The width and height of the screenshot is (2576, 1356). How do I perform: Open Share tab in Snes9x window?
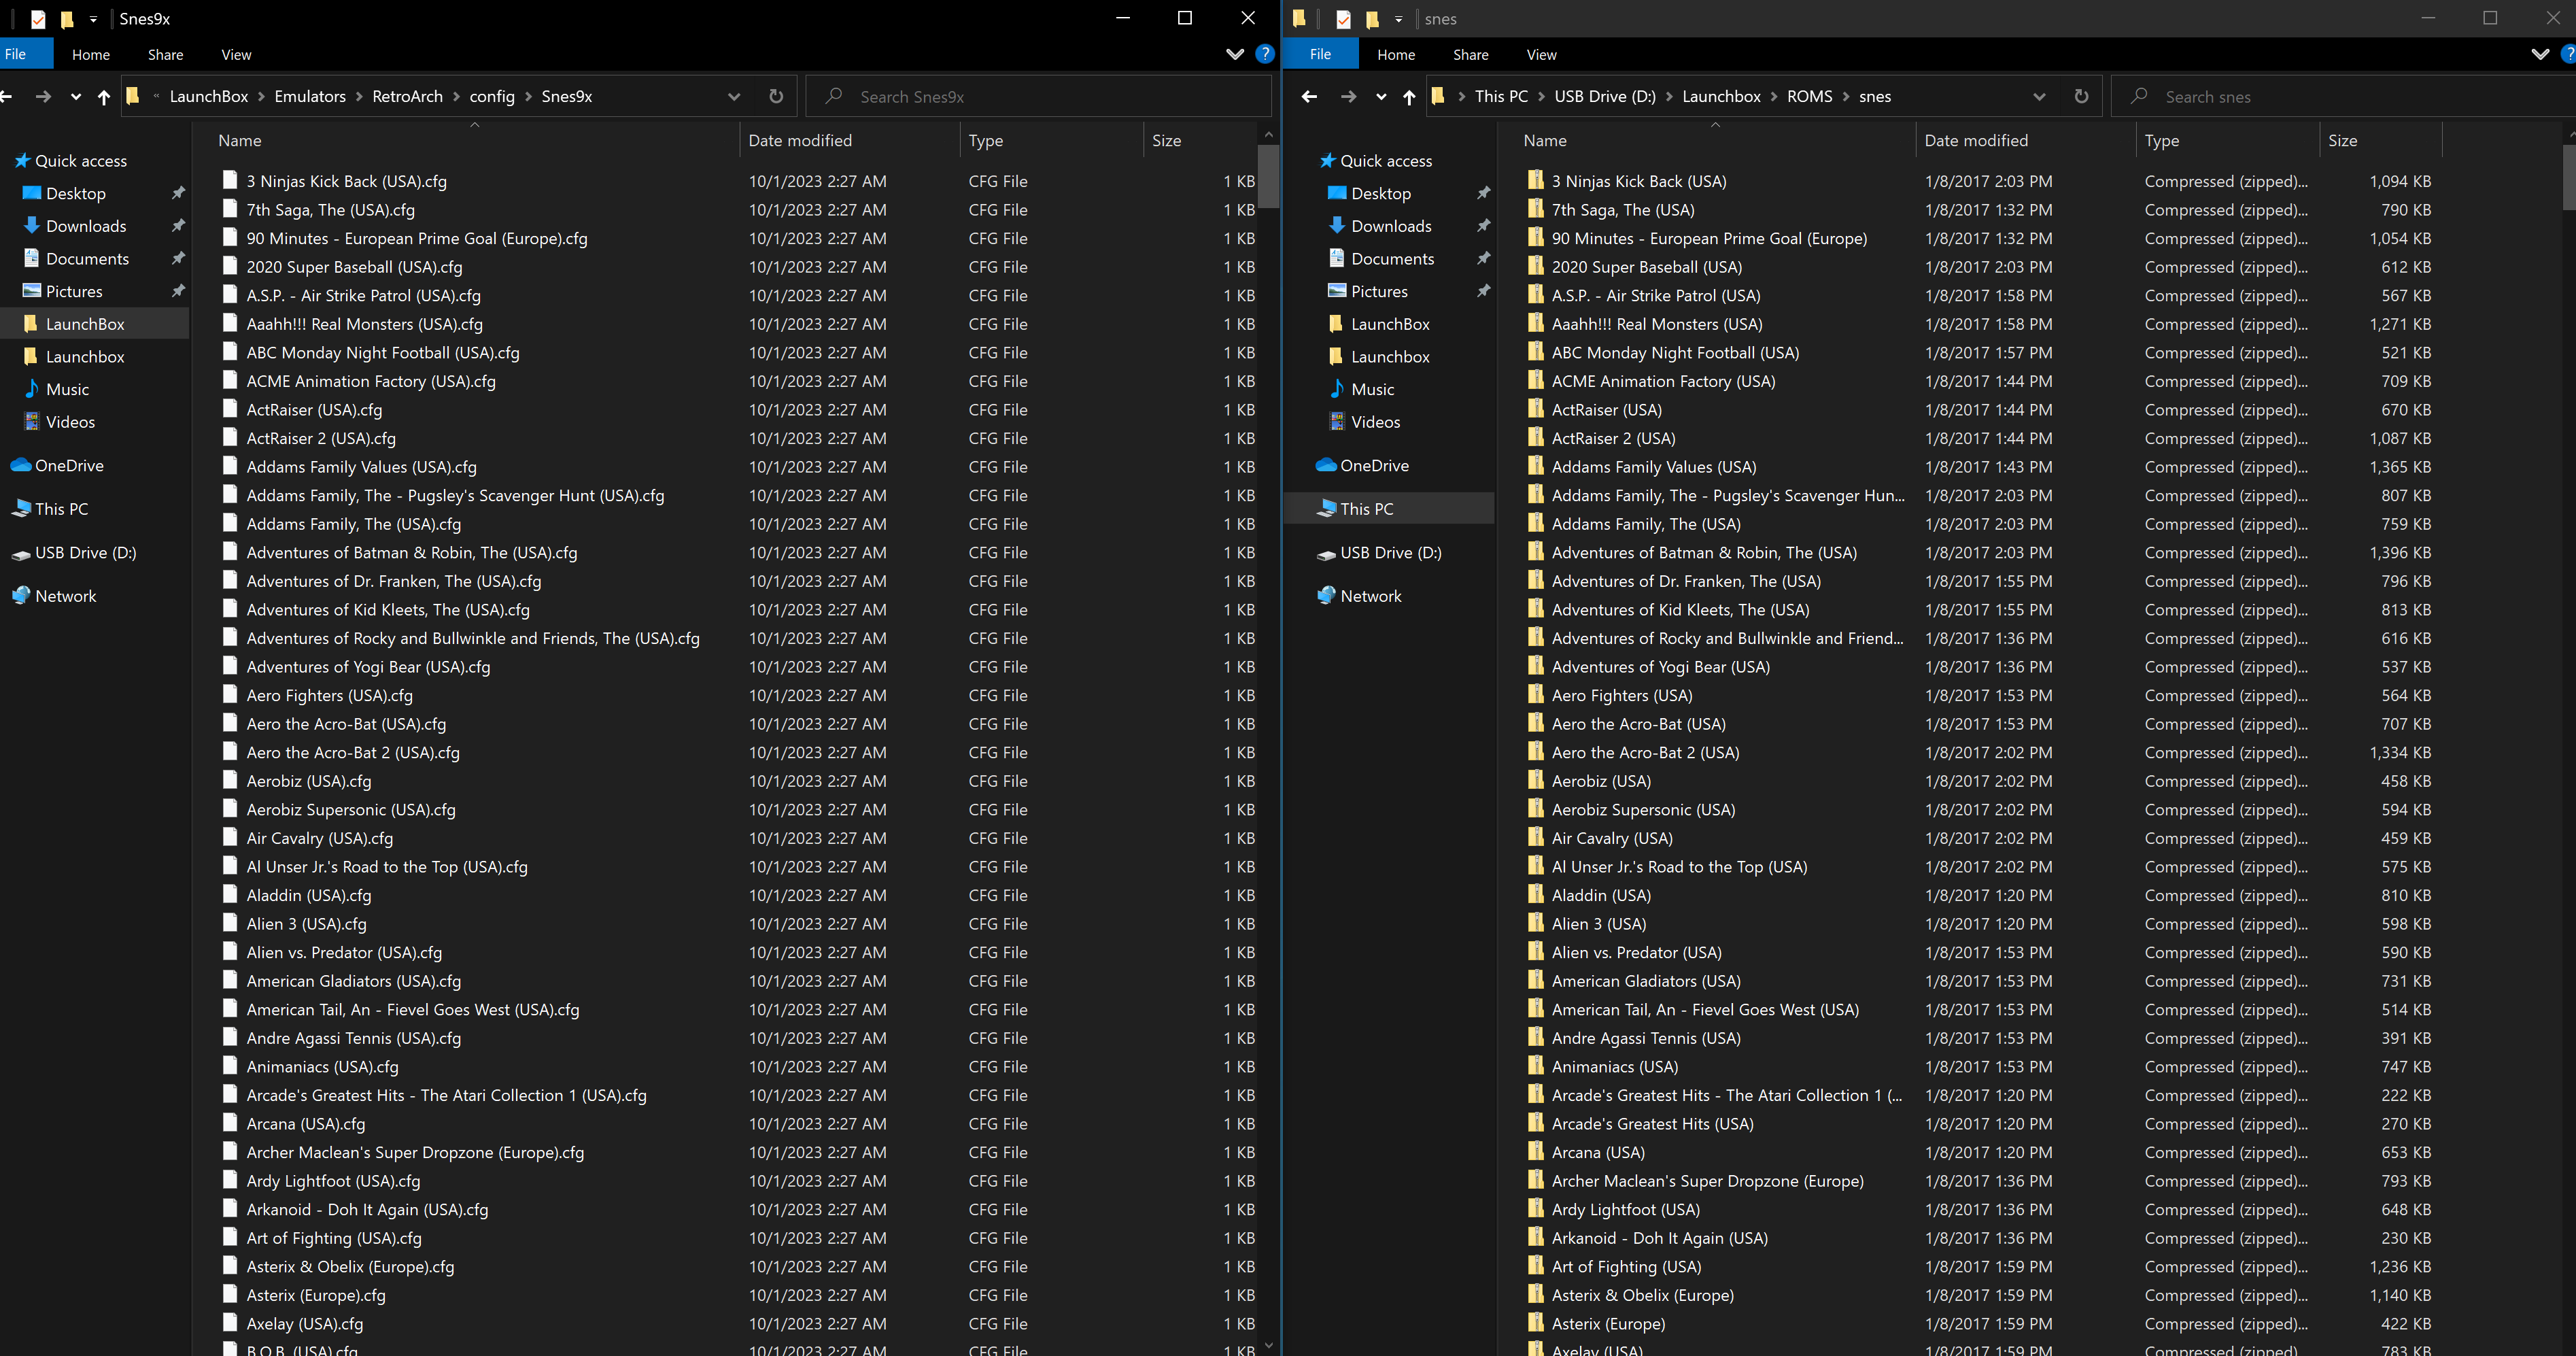click(165, 54)
